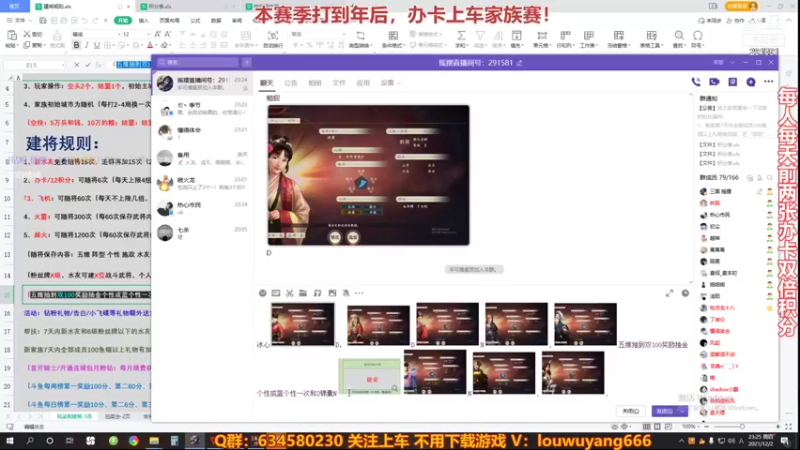This screenshot has width=800, height=450.
Task: Switch to the files (文件) tab
Action: pos(339,83)
